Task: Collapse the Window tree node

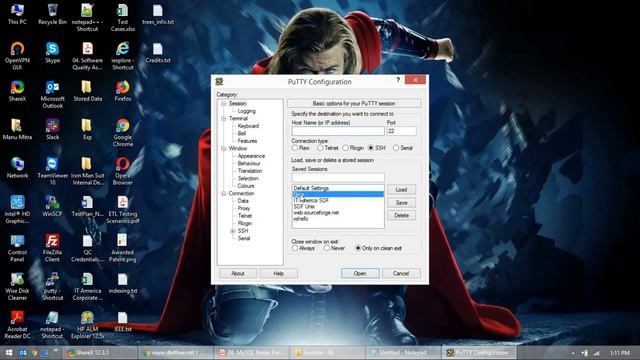Action: [224, 149]
